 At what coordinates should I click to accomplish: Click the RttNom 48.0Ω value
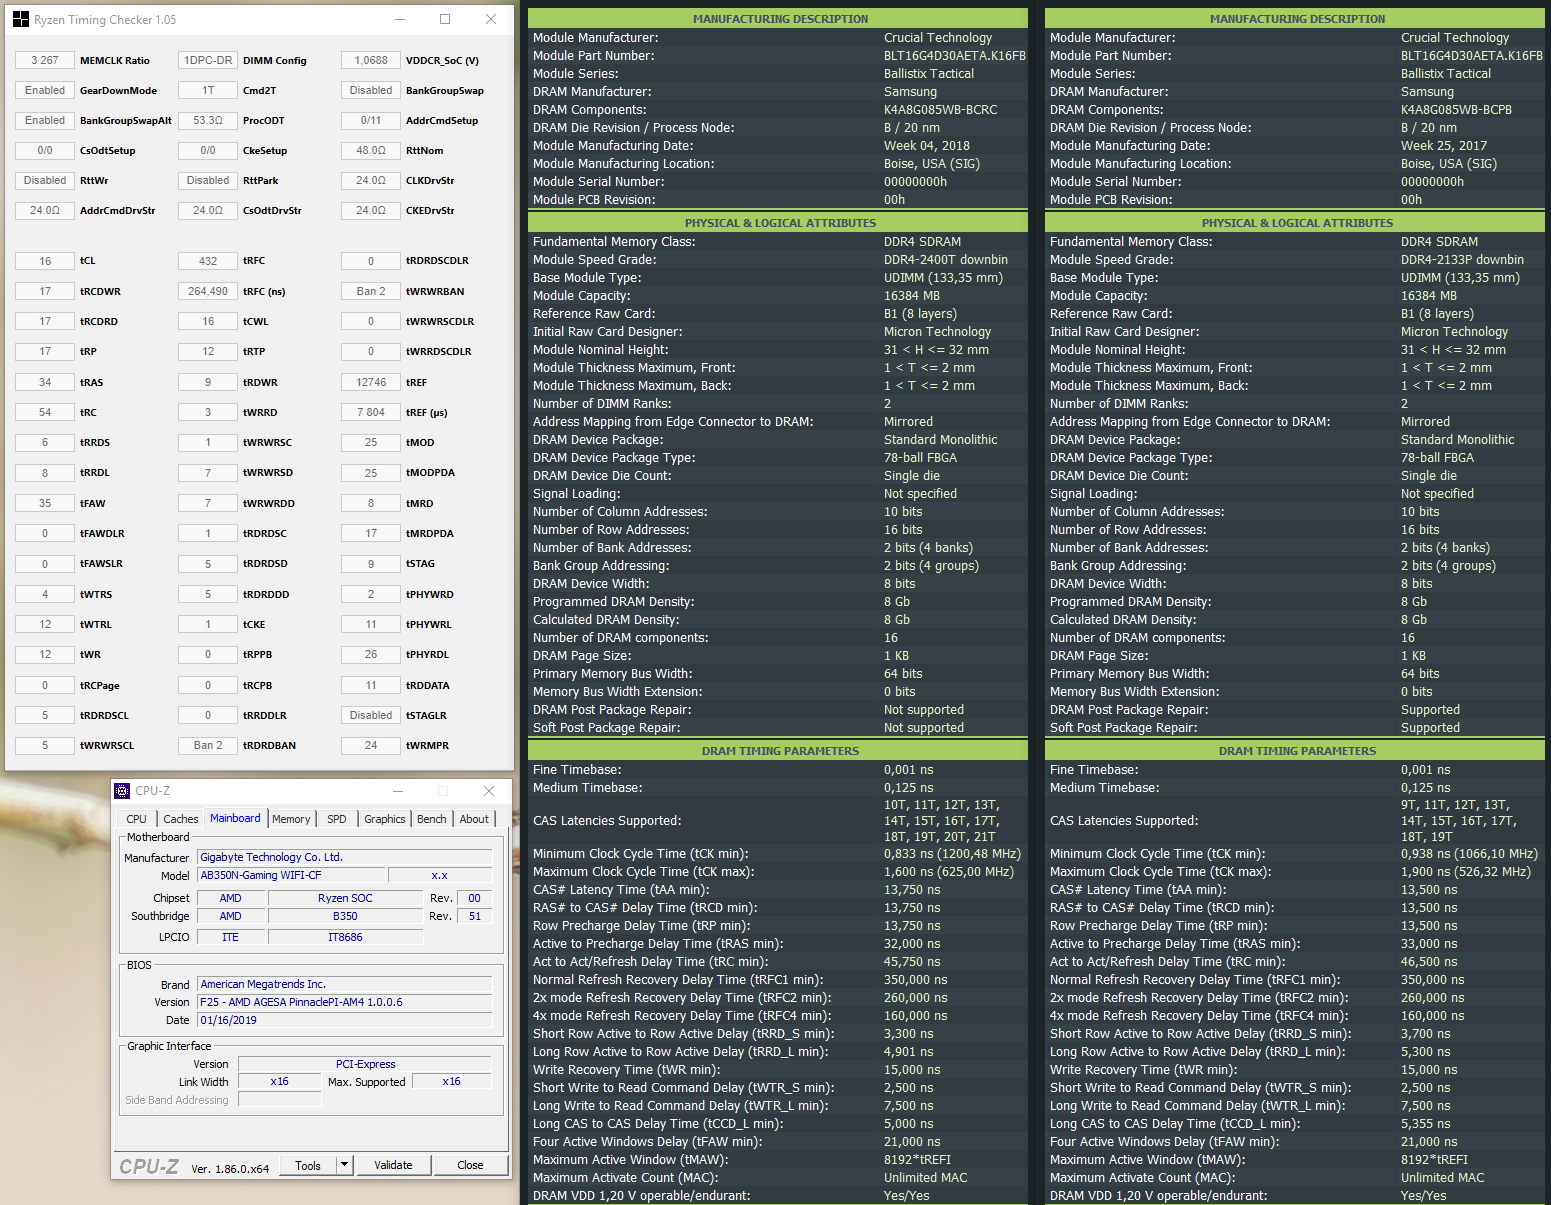pyautogui.click(x=371, y=150)
